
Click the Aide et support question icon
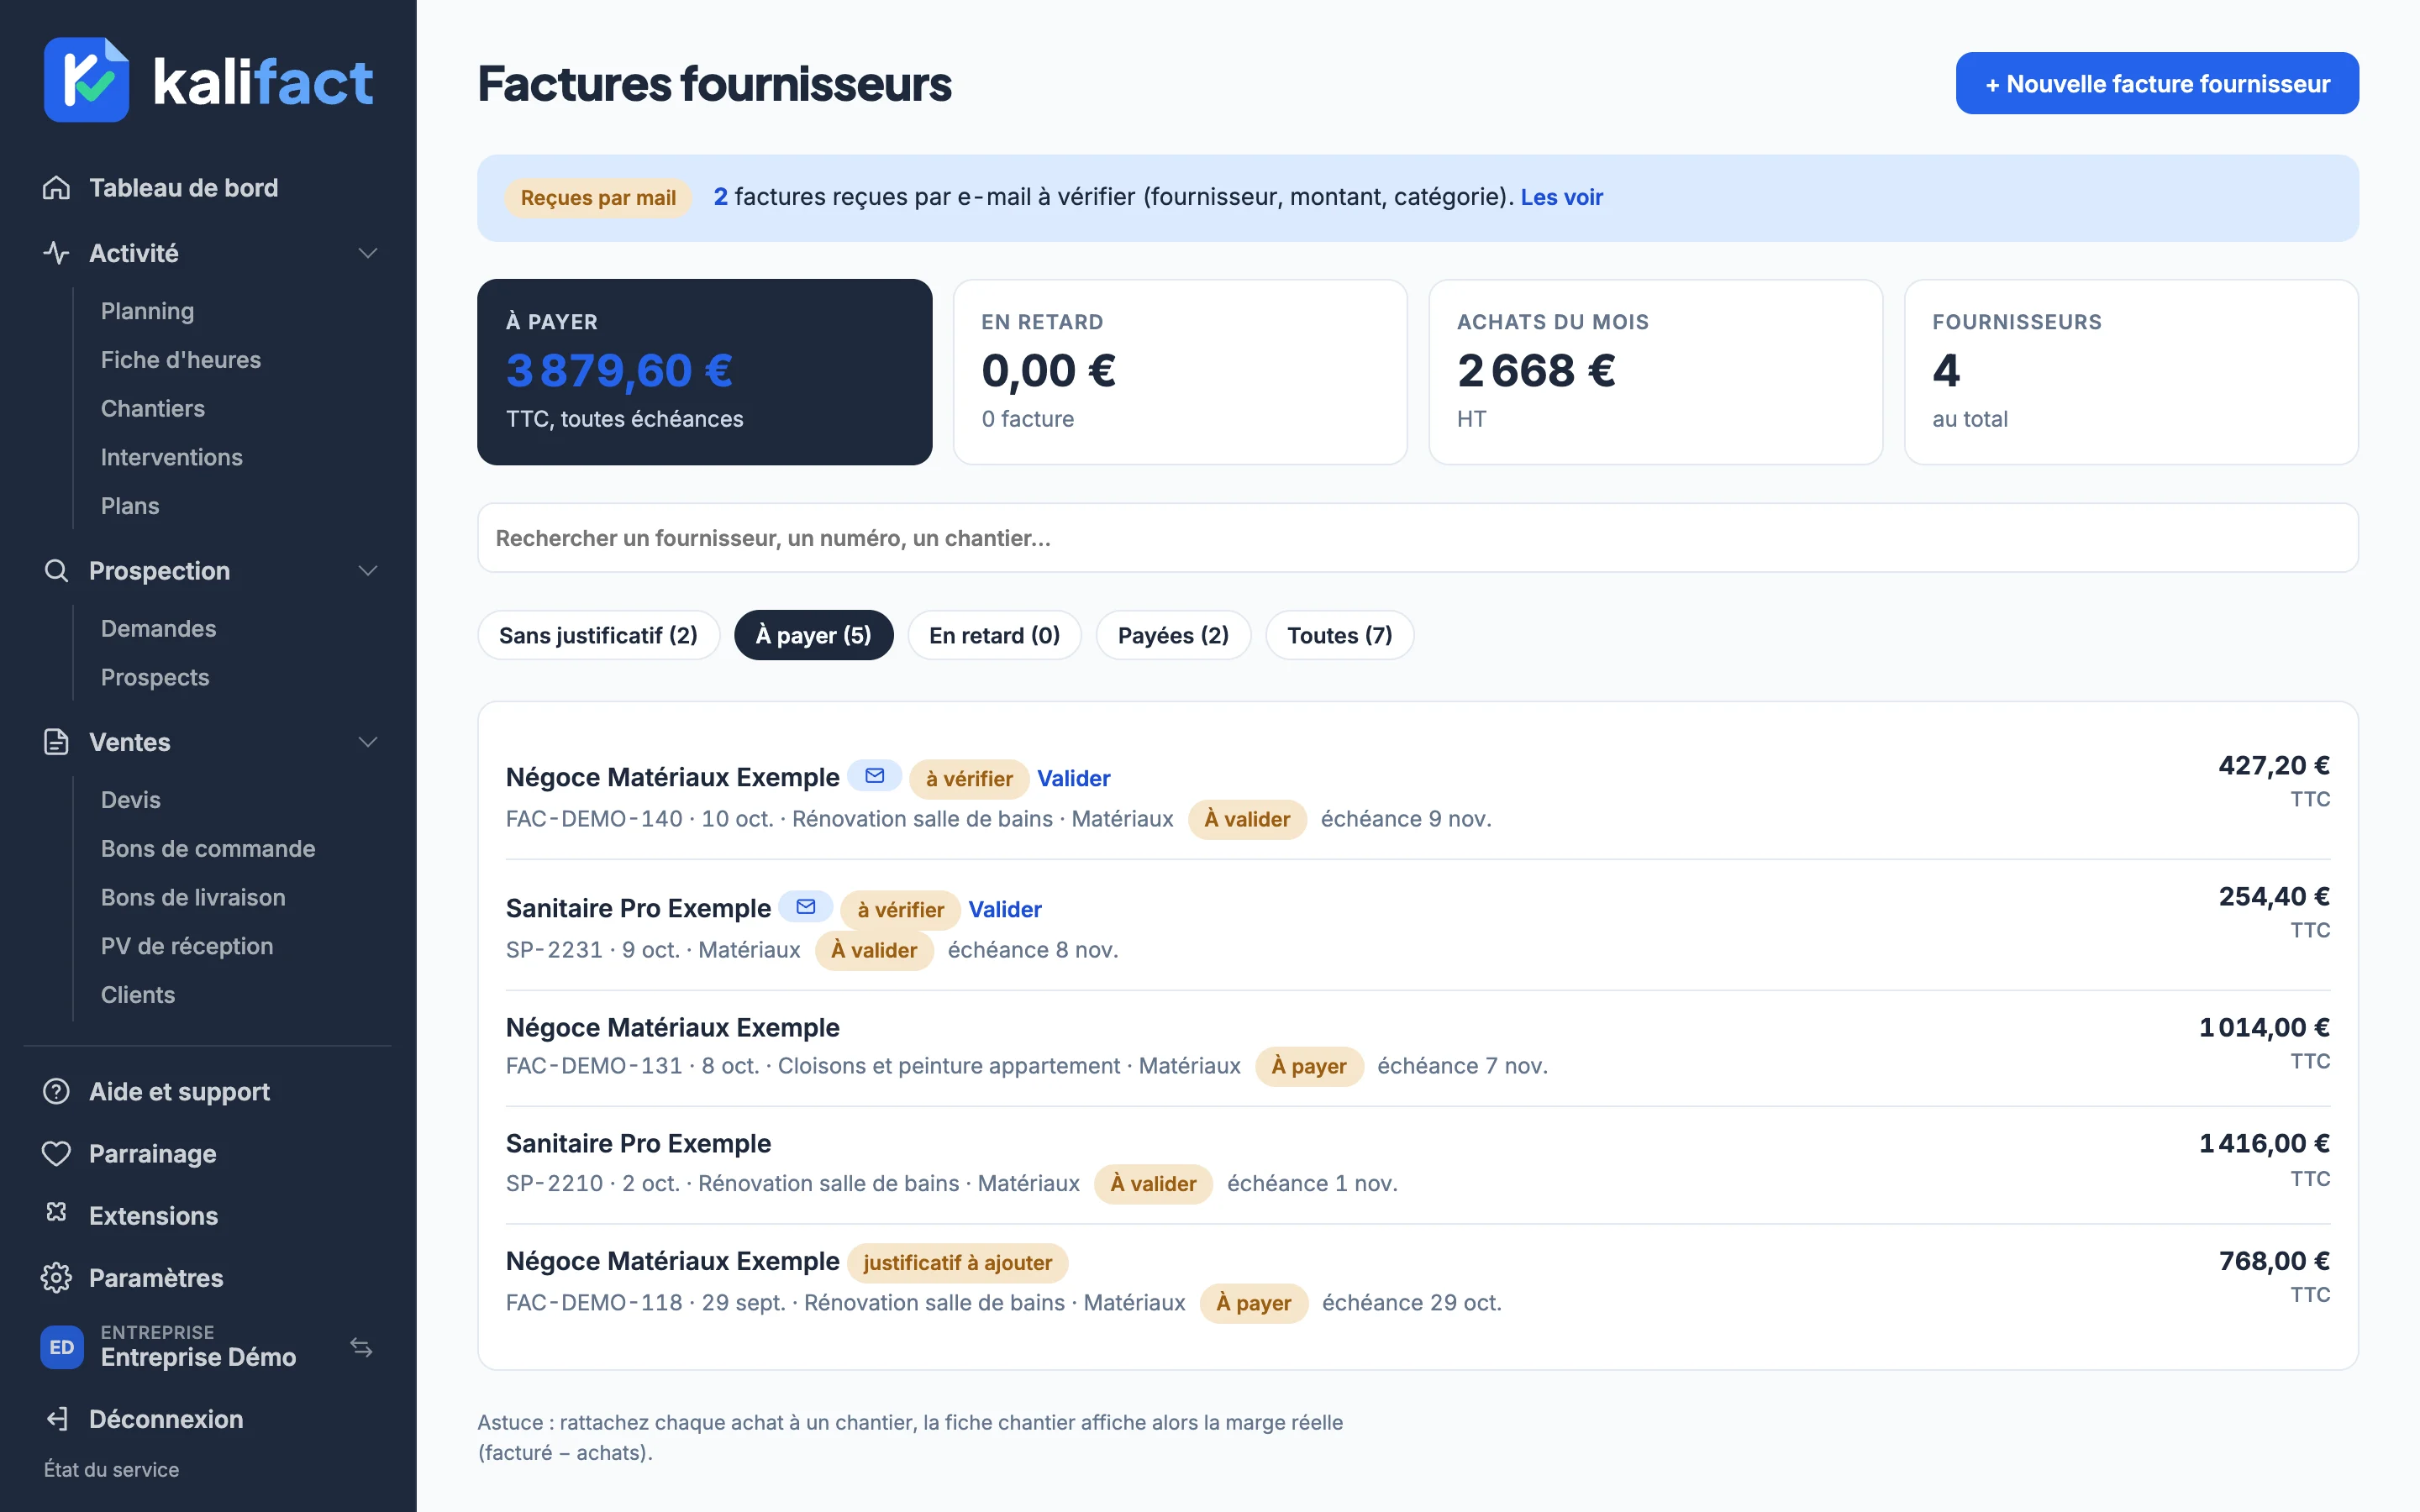[56, 1091]
